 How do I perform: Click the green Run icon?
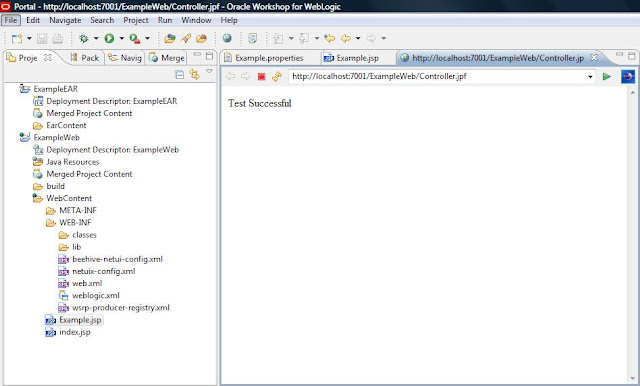point(109,38)
